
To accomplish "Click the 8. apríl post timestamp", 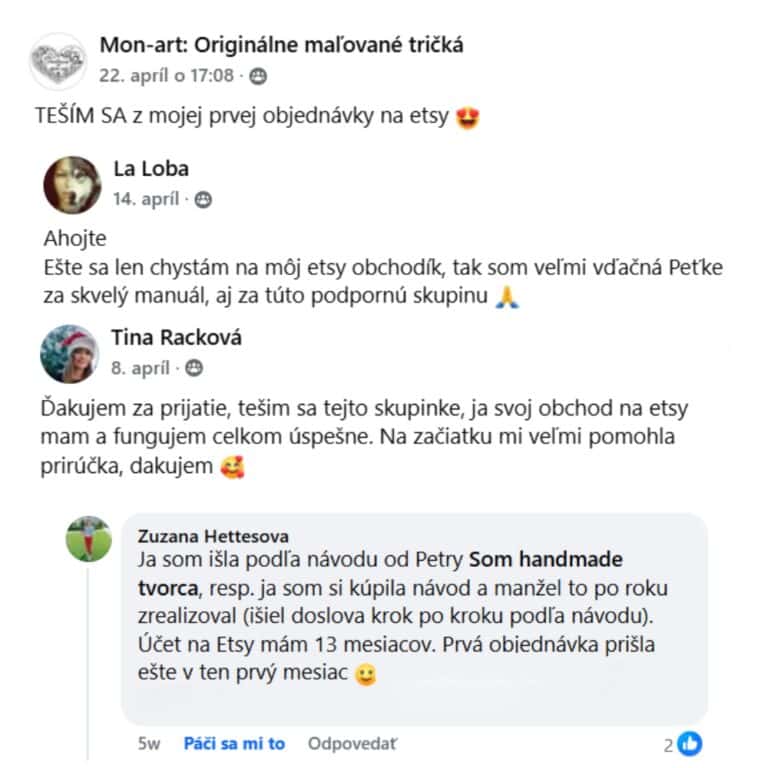I will pyautogui.click(x=140, y=368).
